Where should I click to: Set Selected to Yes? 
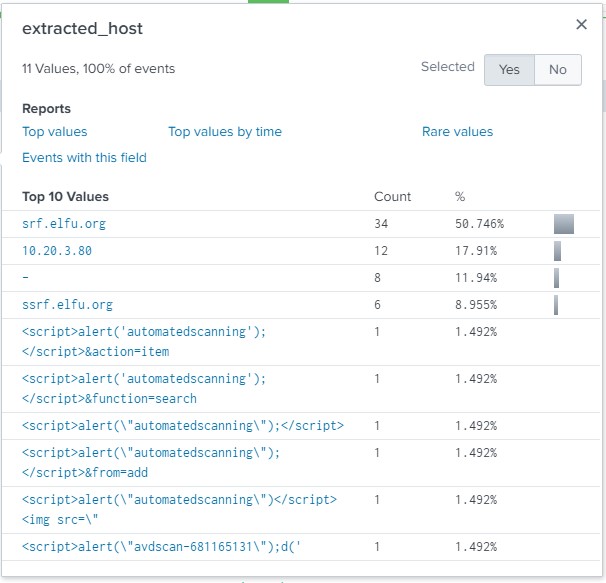509,69
